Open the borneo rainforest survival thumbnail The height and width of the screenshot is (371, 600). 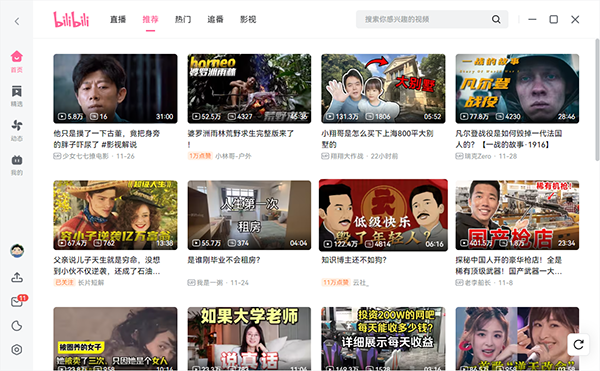pyautogui.click(x=249, y=89)
